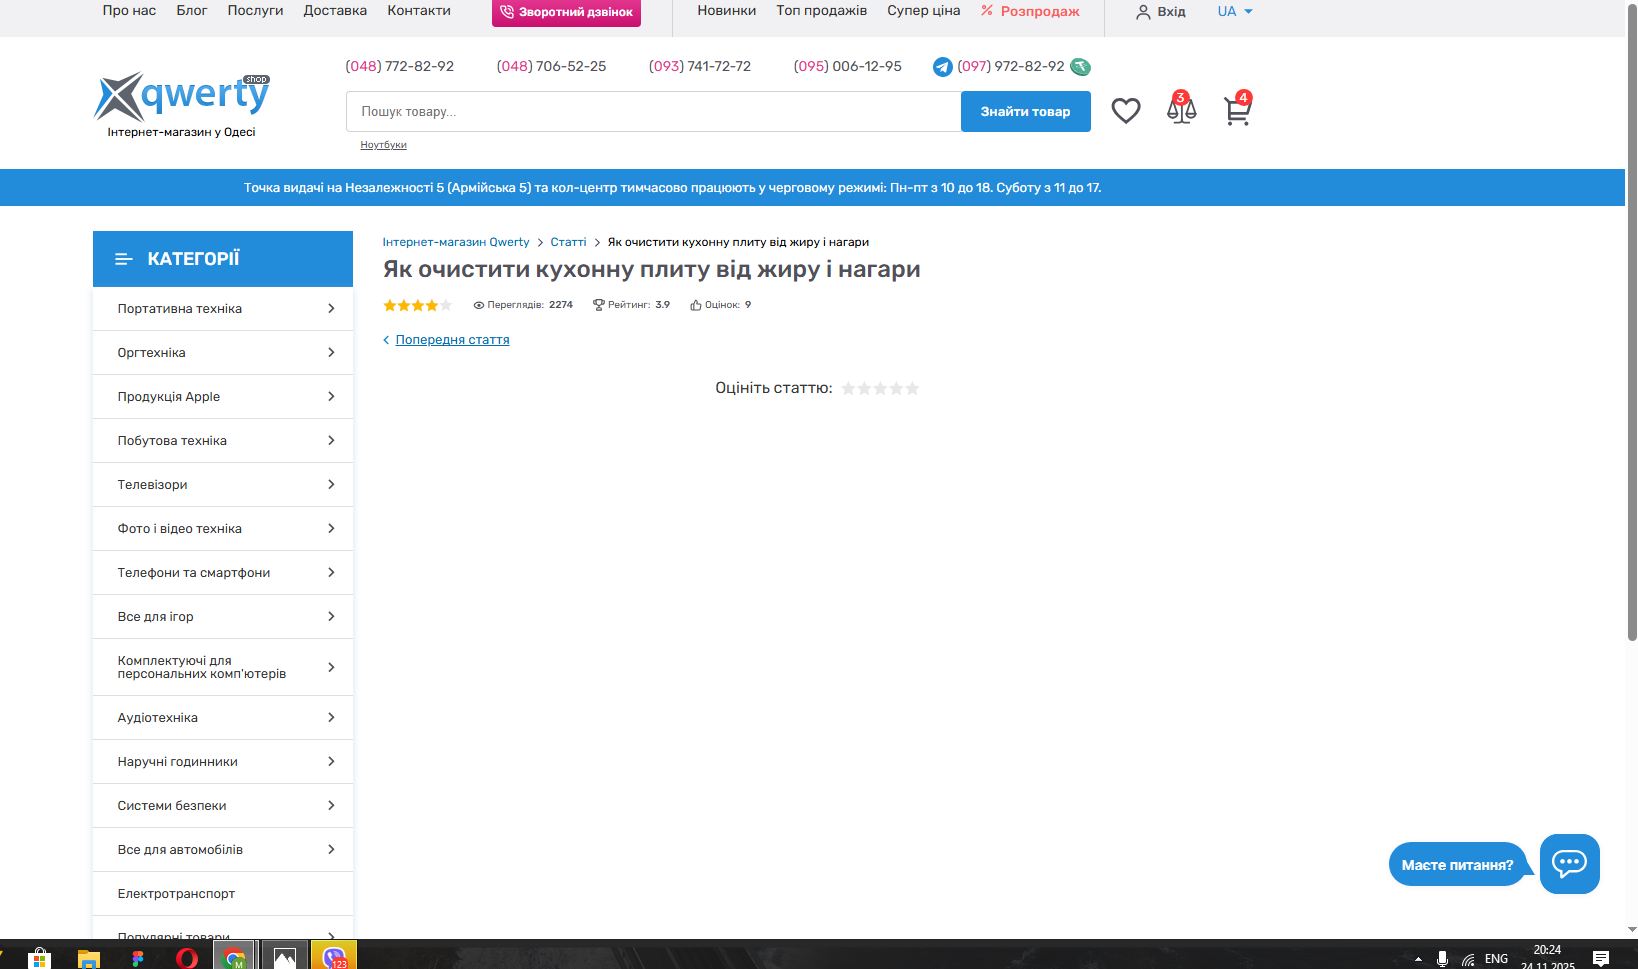Open the shopping cart icon

click(1237, 110)
